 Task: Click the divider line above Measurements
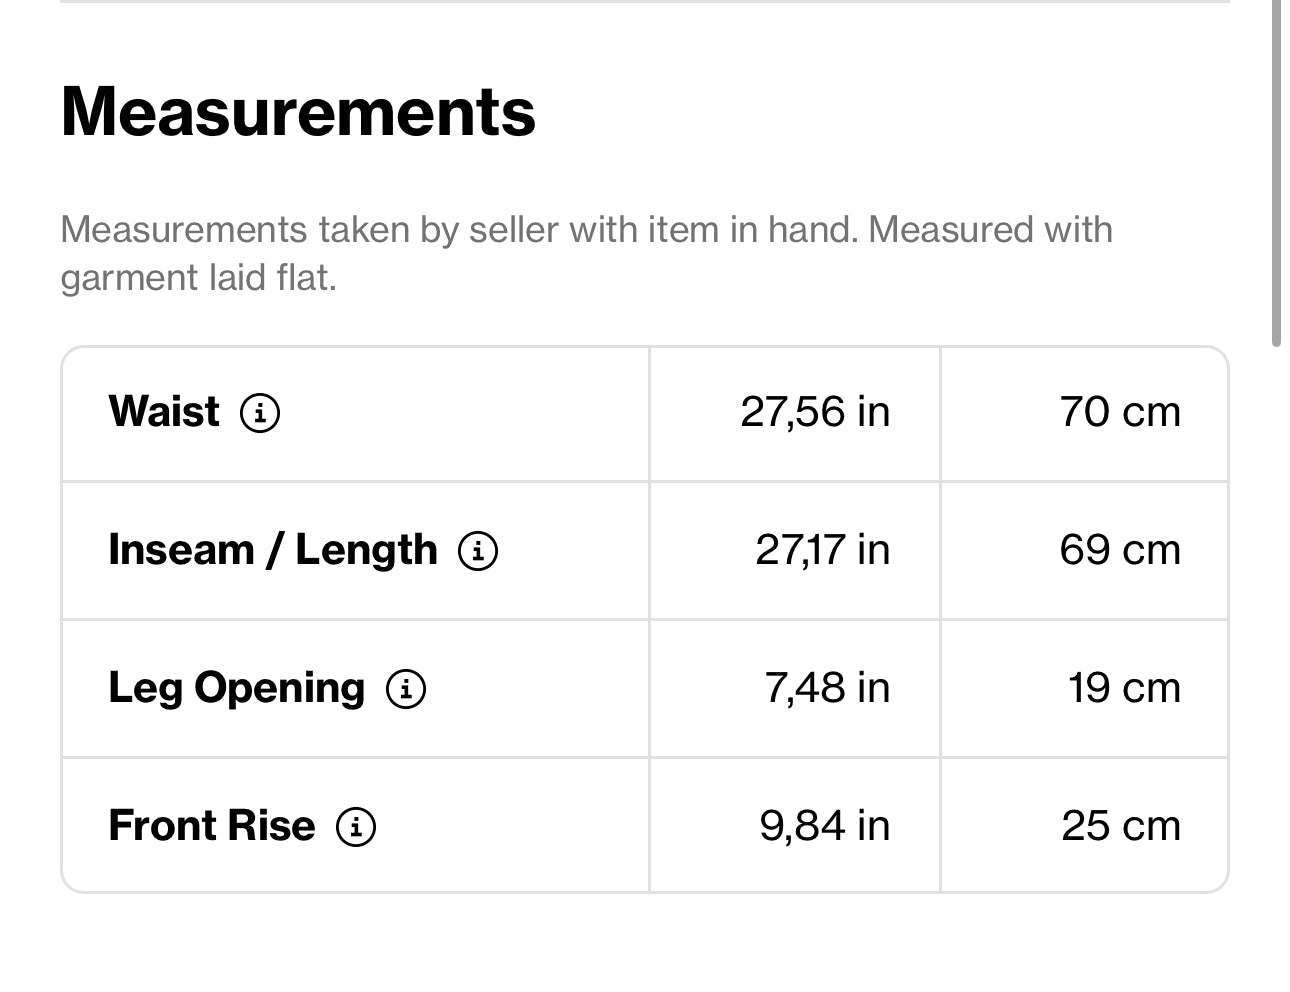coord(645,2)
